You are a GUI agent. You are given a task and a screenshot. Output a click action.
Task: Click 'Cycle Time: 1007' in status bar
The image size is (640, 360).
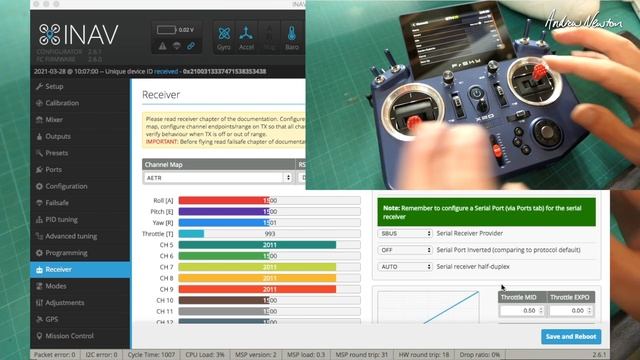pos(151,355)
